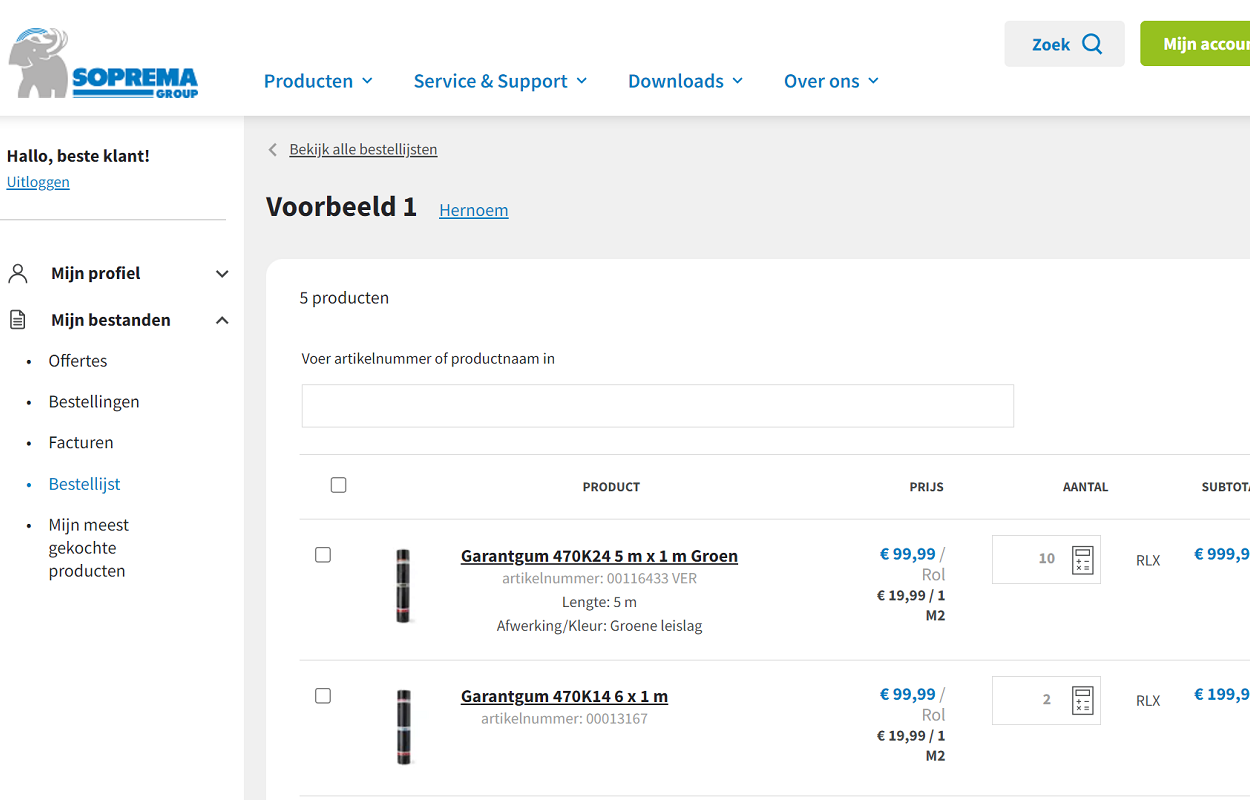1250x800 pixels.
Task: Click artikelnummer: 00013167 text
Action: [x=564, y=719]
